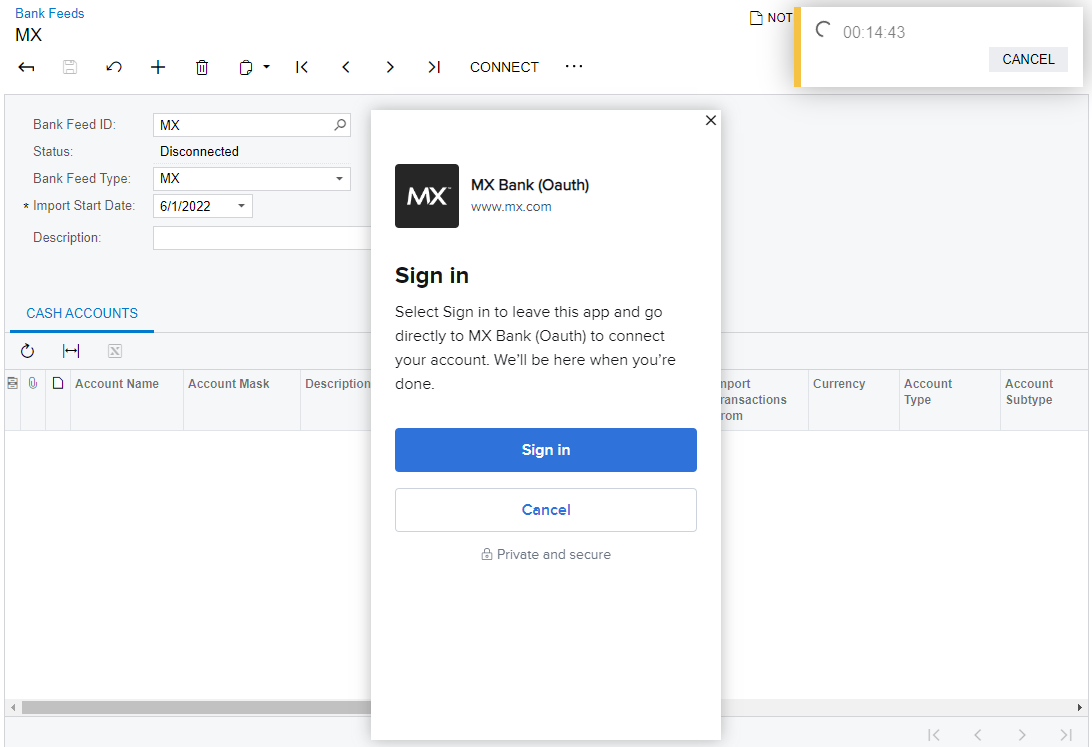1092x747 pixels.
Task: Go to the first grid page
Action: pyautogui.click(x=934, y=734)
